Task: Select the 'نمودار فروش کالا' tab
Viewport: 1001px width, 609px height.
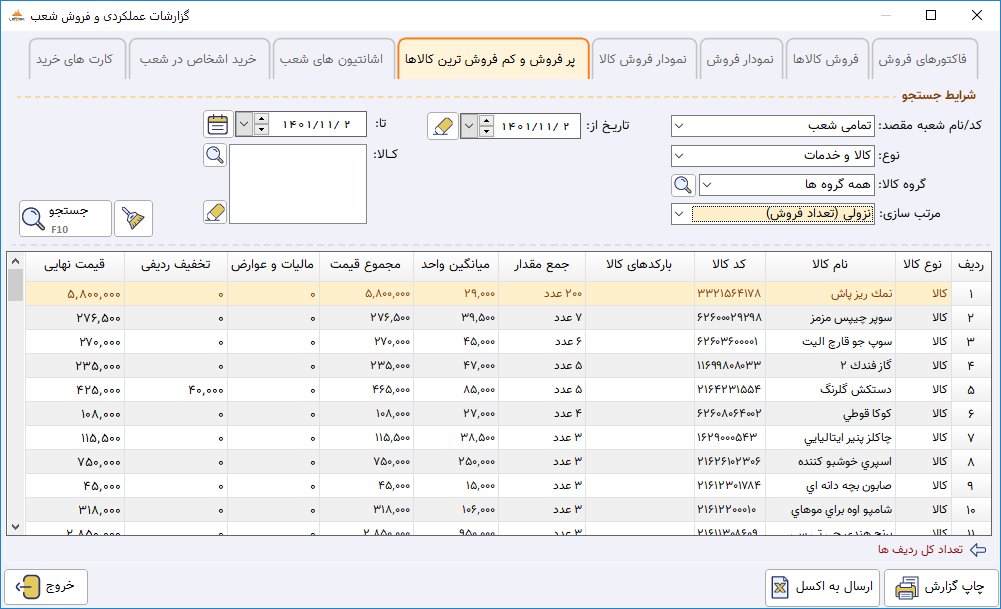Action: tap(644, 59)
